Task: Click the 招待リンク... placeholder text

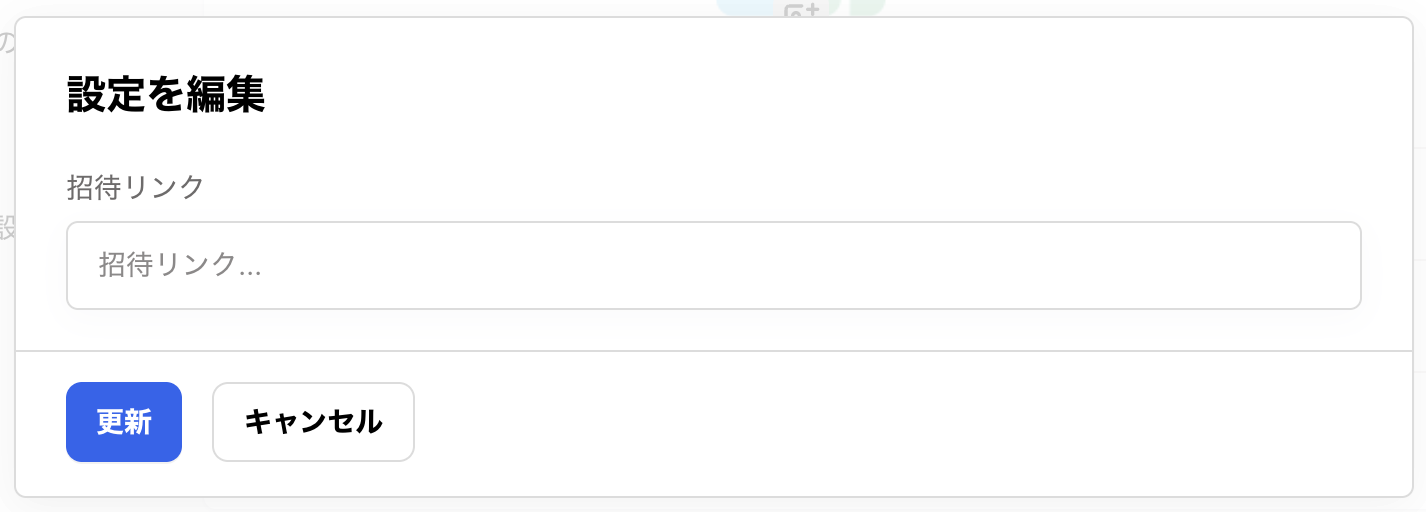Action: coord(180,265)
